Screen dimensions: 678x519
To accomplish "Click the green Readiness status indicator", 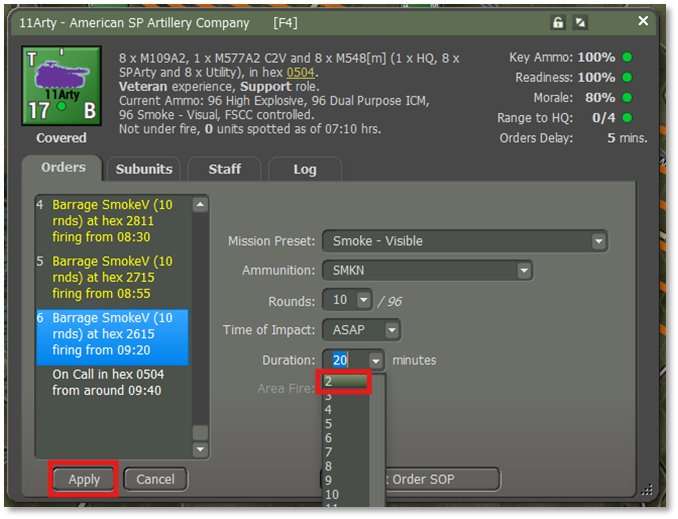I will (626, 78).
